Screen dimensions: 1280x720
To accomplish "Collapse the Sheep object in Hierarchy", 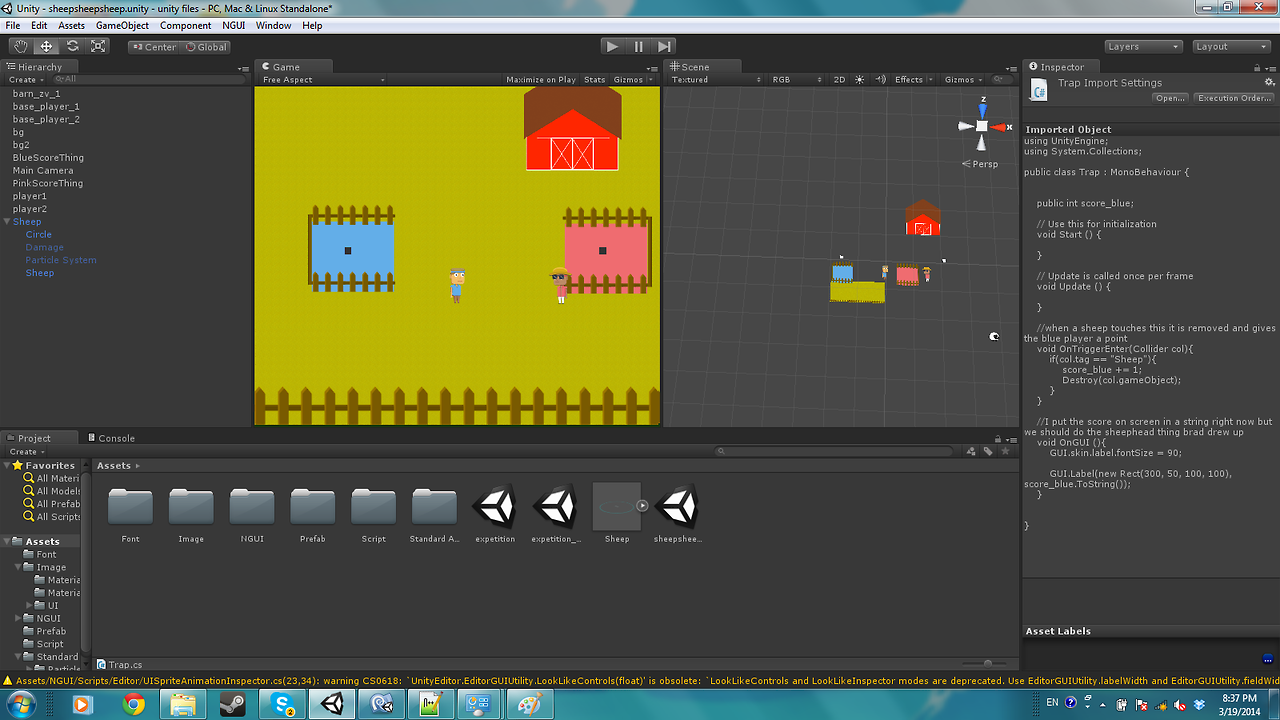I will coord(7,222).
